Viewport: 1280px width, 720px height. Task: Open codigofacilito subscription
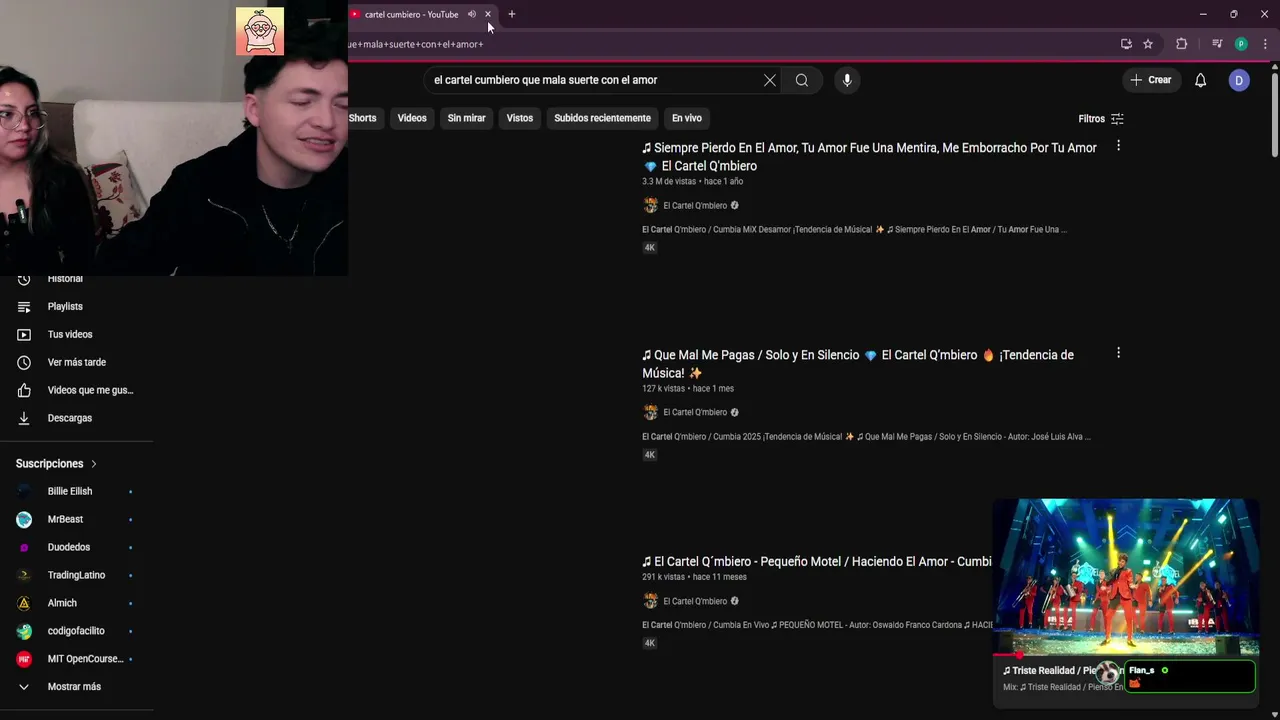[x=76, y=632]
